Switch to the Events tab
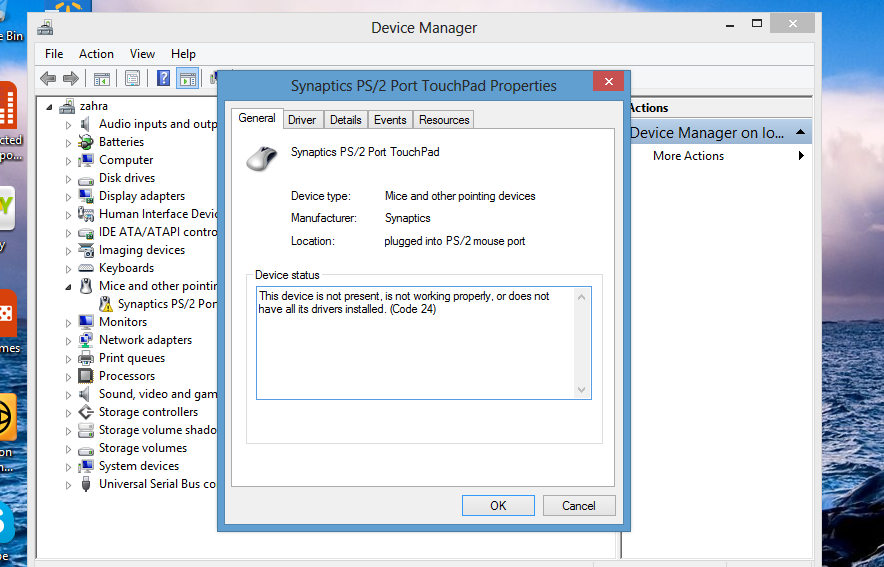 (x=390, y=120)
